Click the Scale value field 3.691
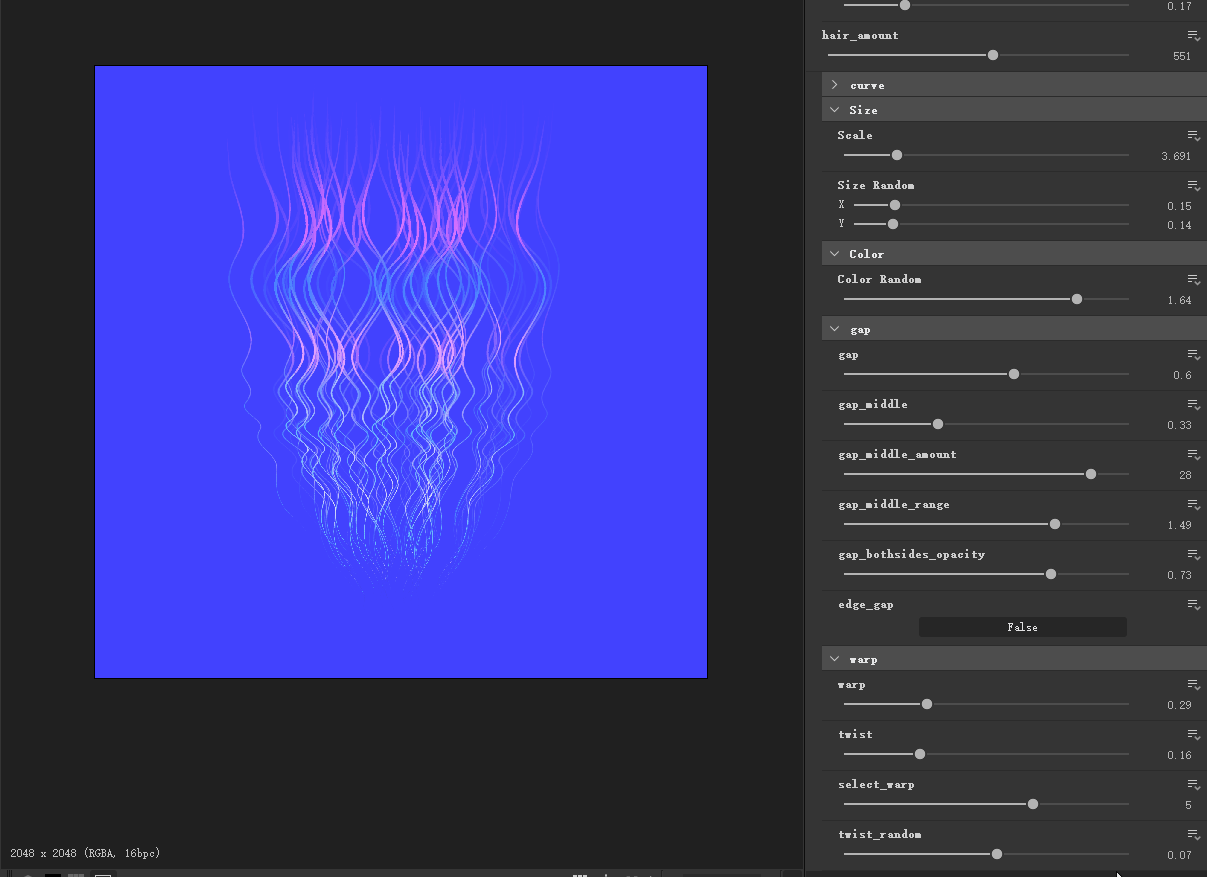The height and width of the screenshot is (877, 1207). tap(1176, 157)
